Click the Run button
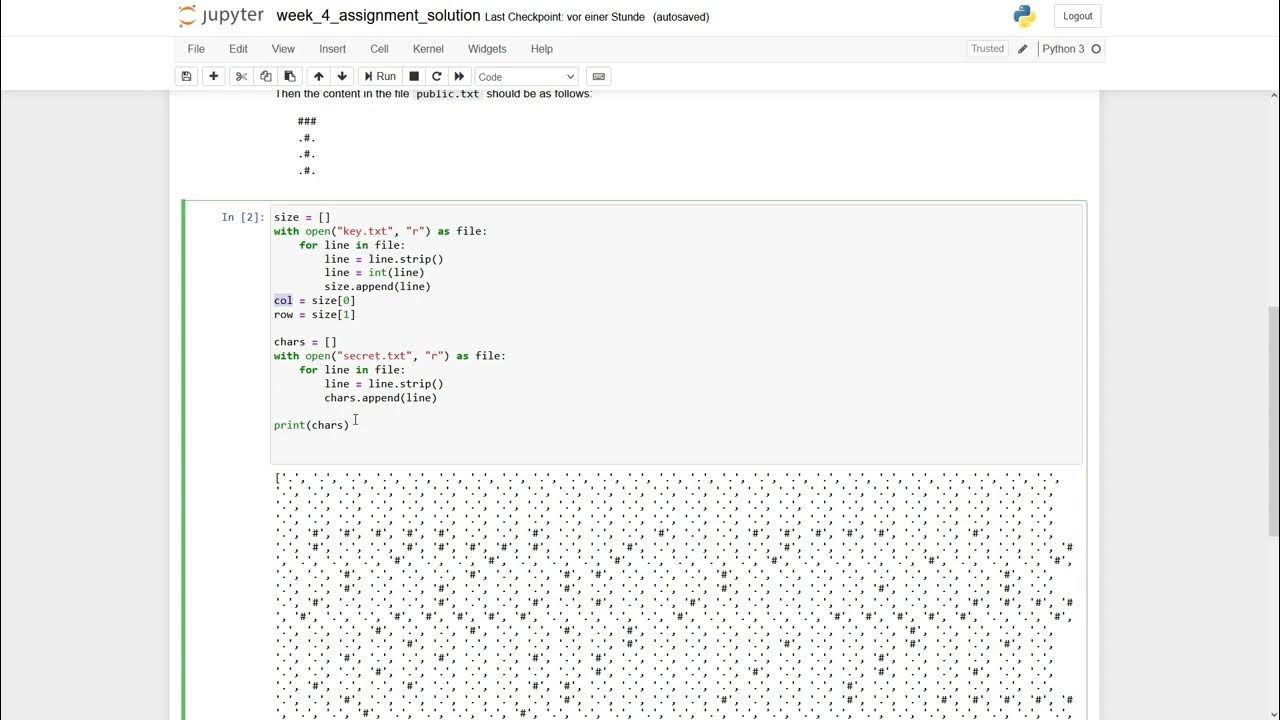This screenshot has width=1280, height=720. (x=379, y=76)
